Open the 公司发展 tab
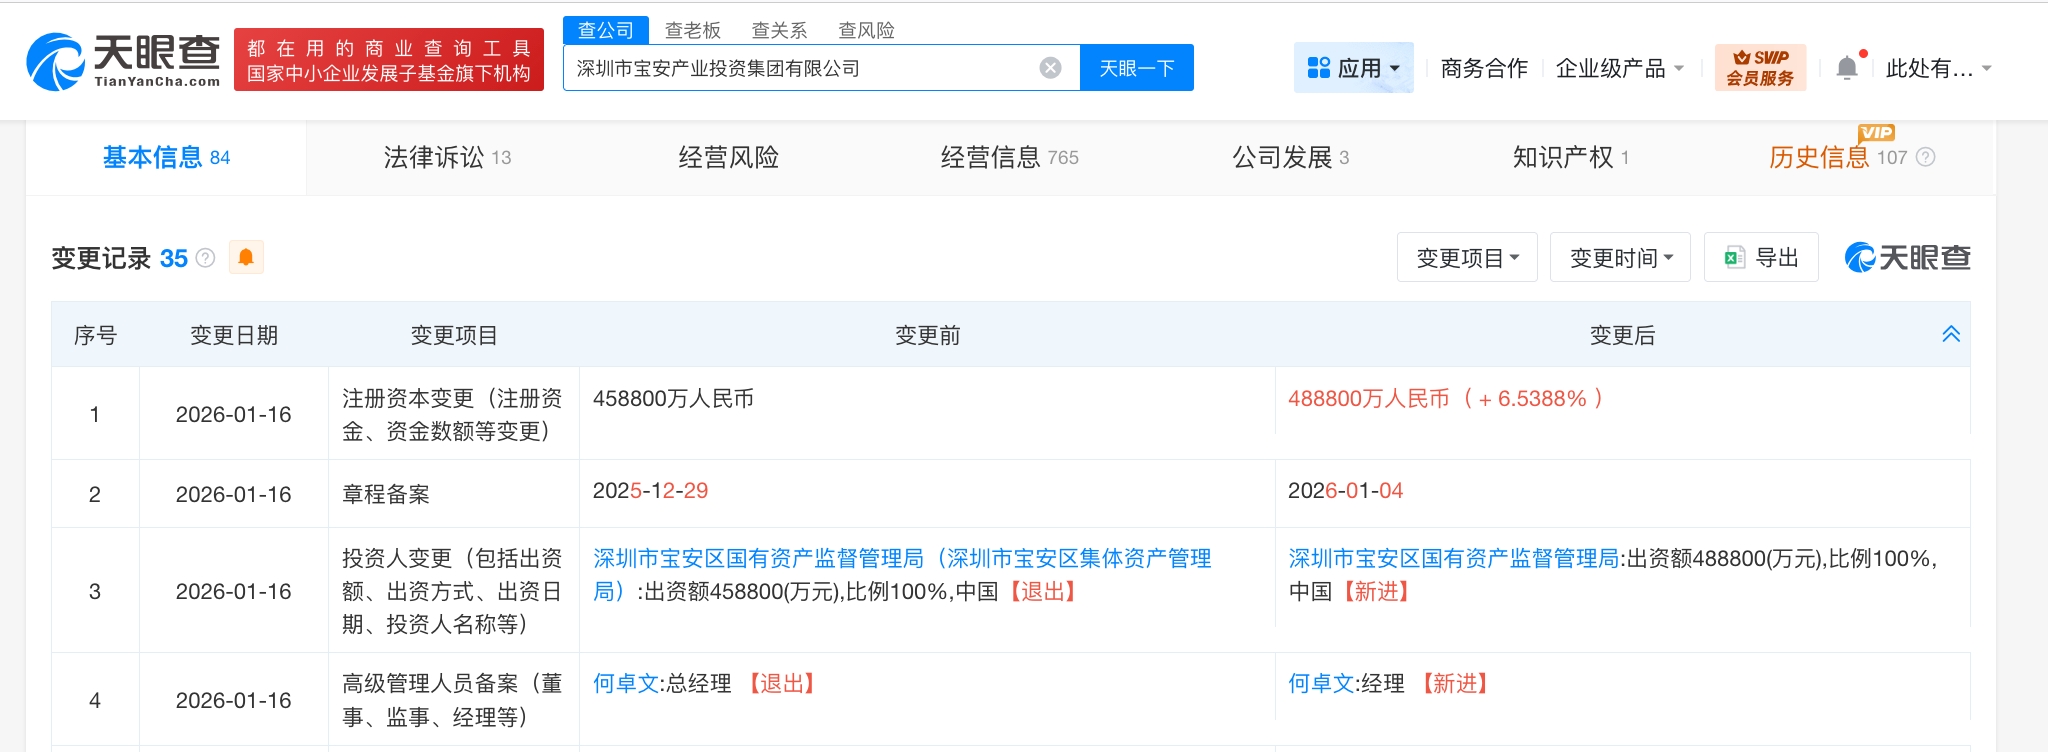Screen dimensions: 2048x752 tap(1290, 157)
